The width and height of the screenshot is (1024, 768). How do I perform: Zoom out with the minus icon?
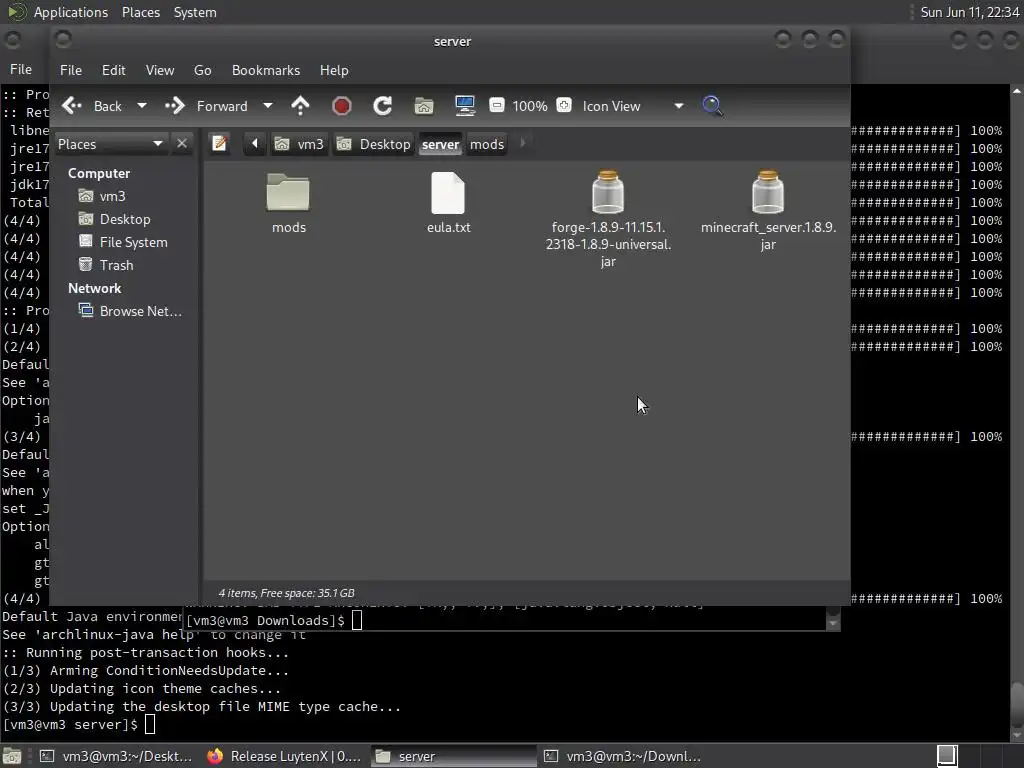(497, 105)
